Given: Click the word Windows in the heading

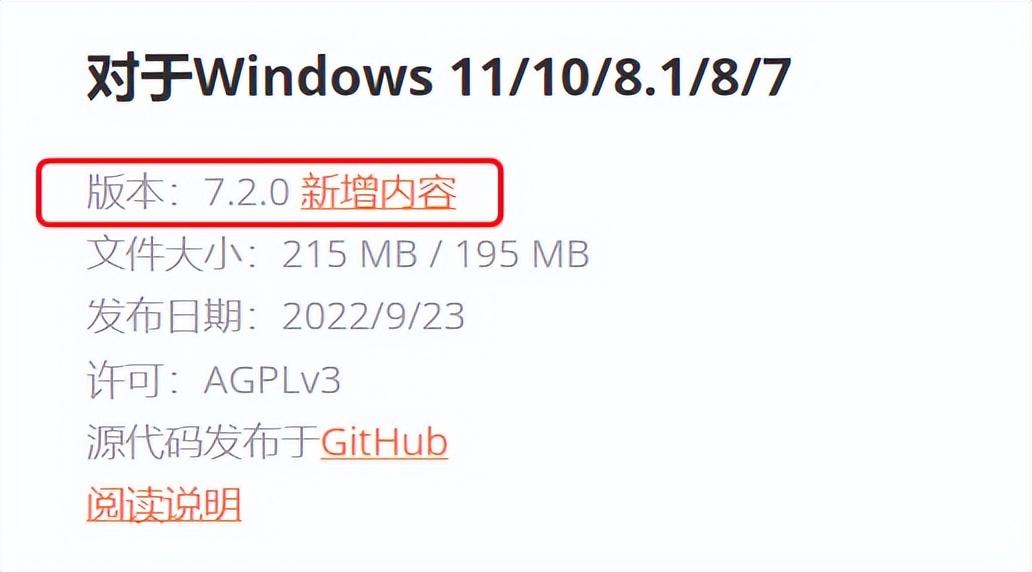Looking at the screenshot, I should pos(313,78).
